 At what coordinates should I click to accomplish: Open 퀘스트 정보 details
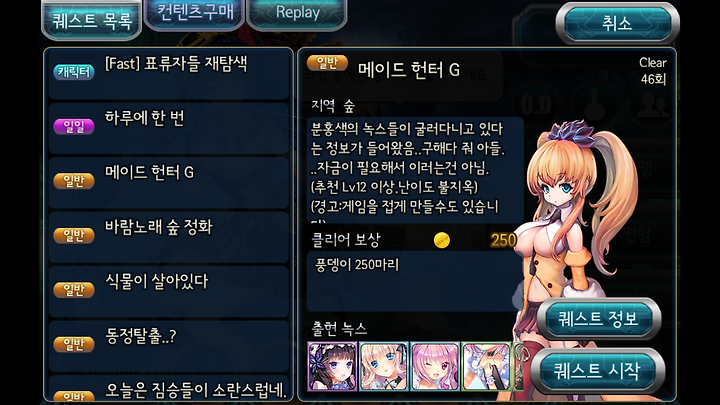coord(598,318)
